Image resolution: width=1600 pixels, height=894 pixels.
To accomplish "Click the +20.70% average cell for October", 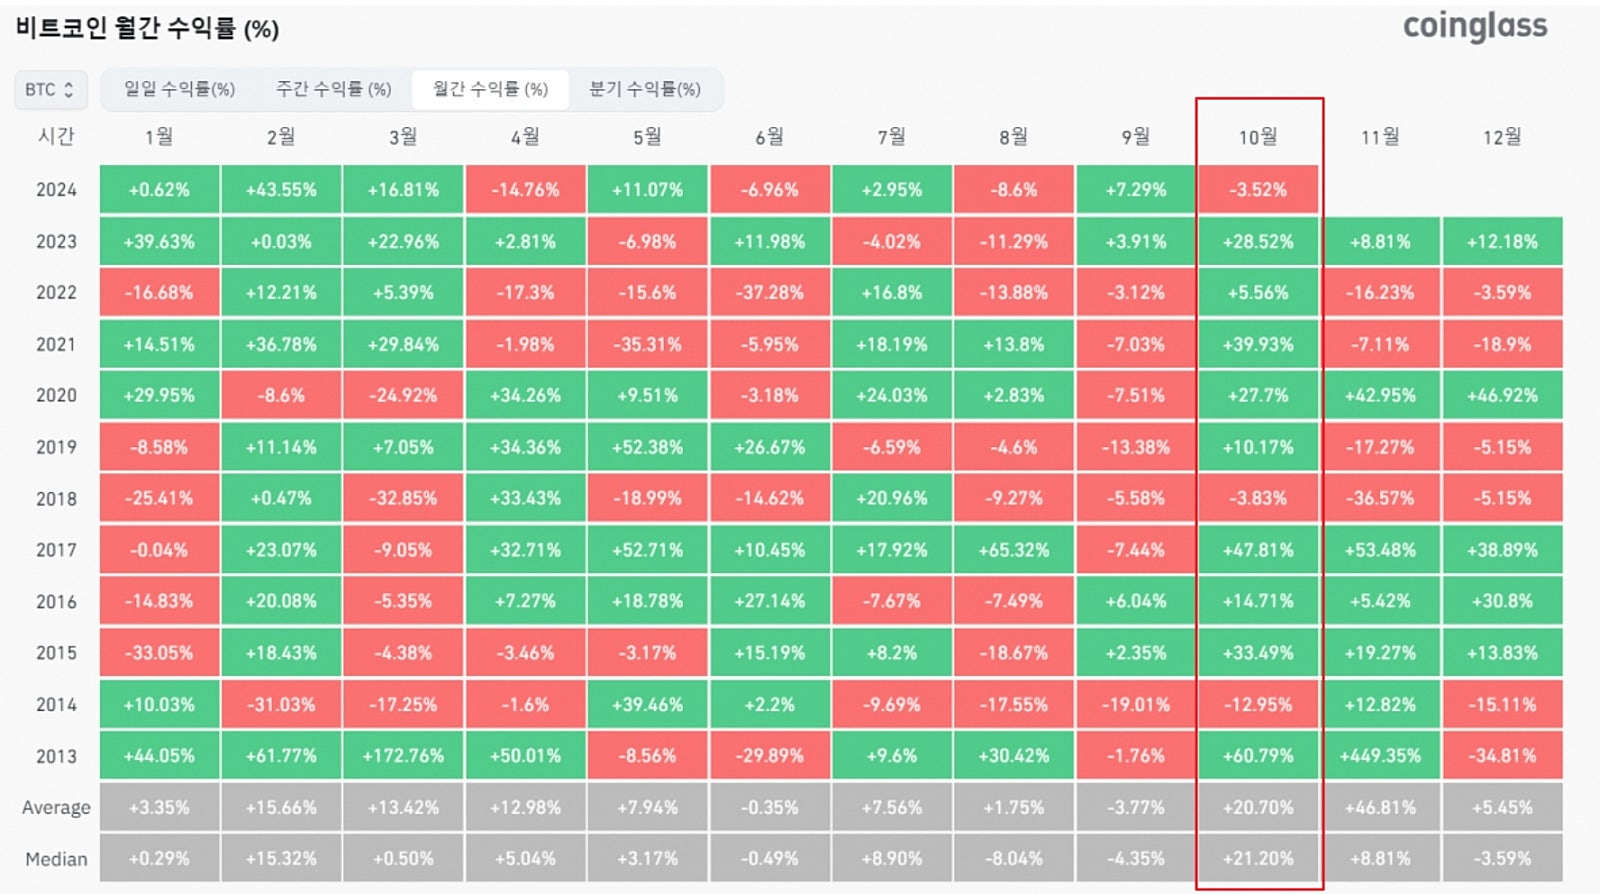I will click(1258, 807).
